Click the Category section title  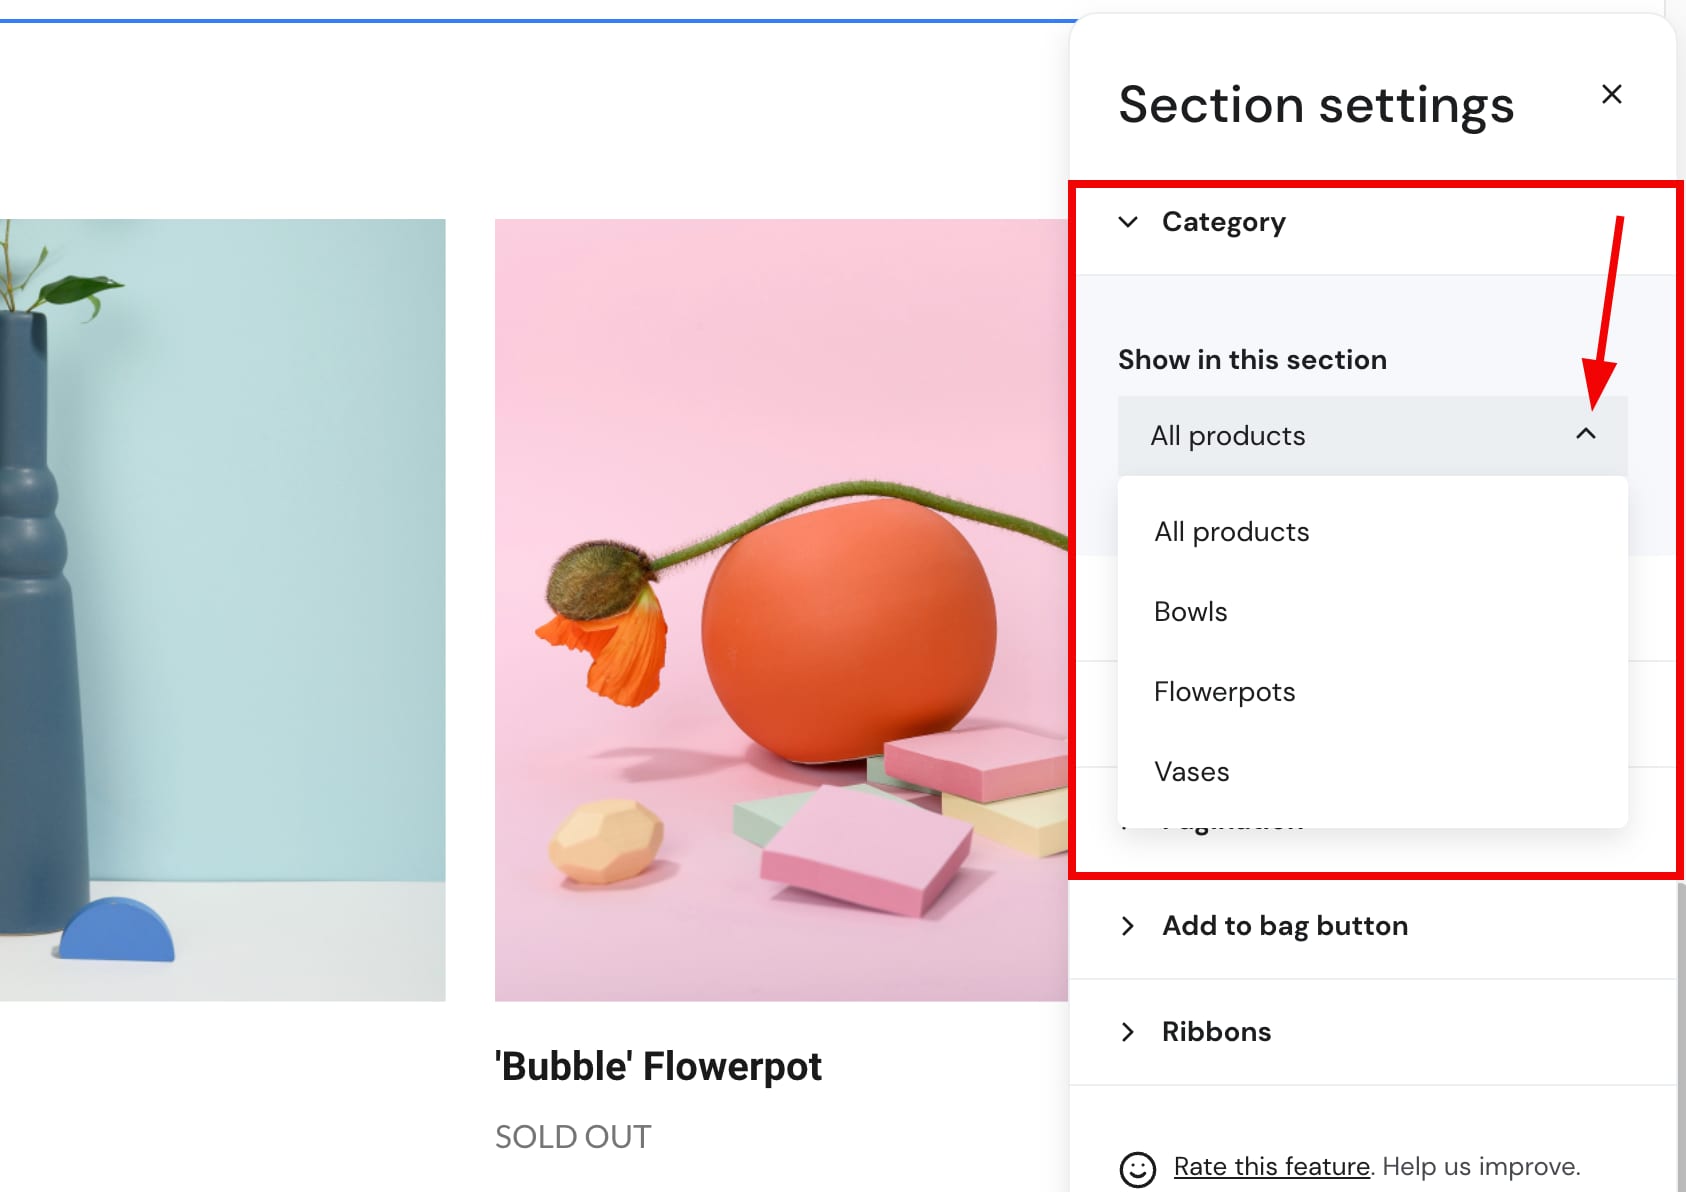1223,222
